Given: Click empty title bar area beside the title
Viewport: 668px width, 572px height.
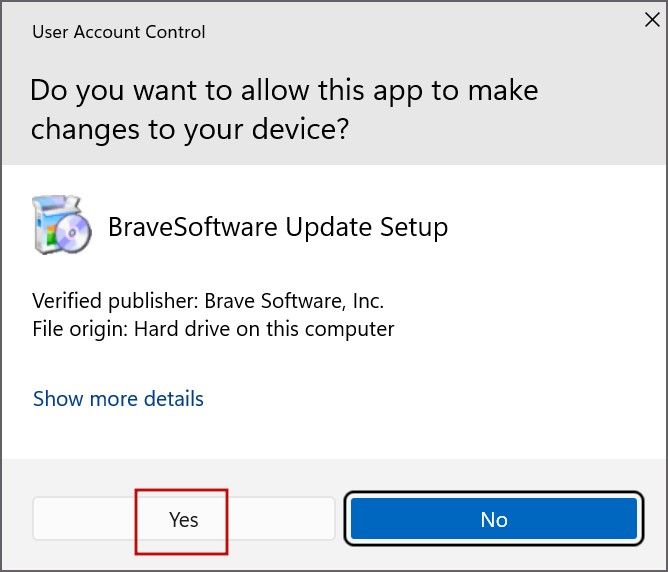Looking at the screenshot, I should point(400,32).
